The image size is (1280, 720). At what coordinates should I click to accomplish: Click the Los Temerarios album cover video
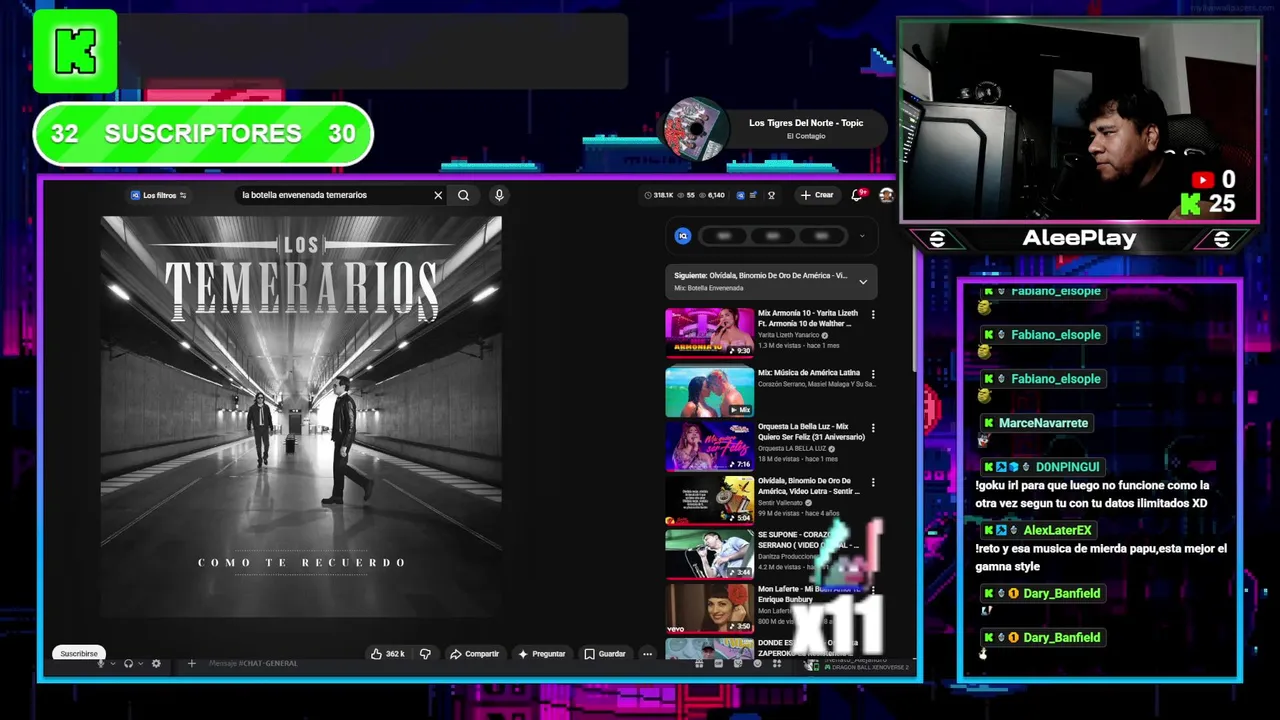tap(301, 415)
